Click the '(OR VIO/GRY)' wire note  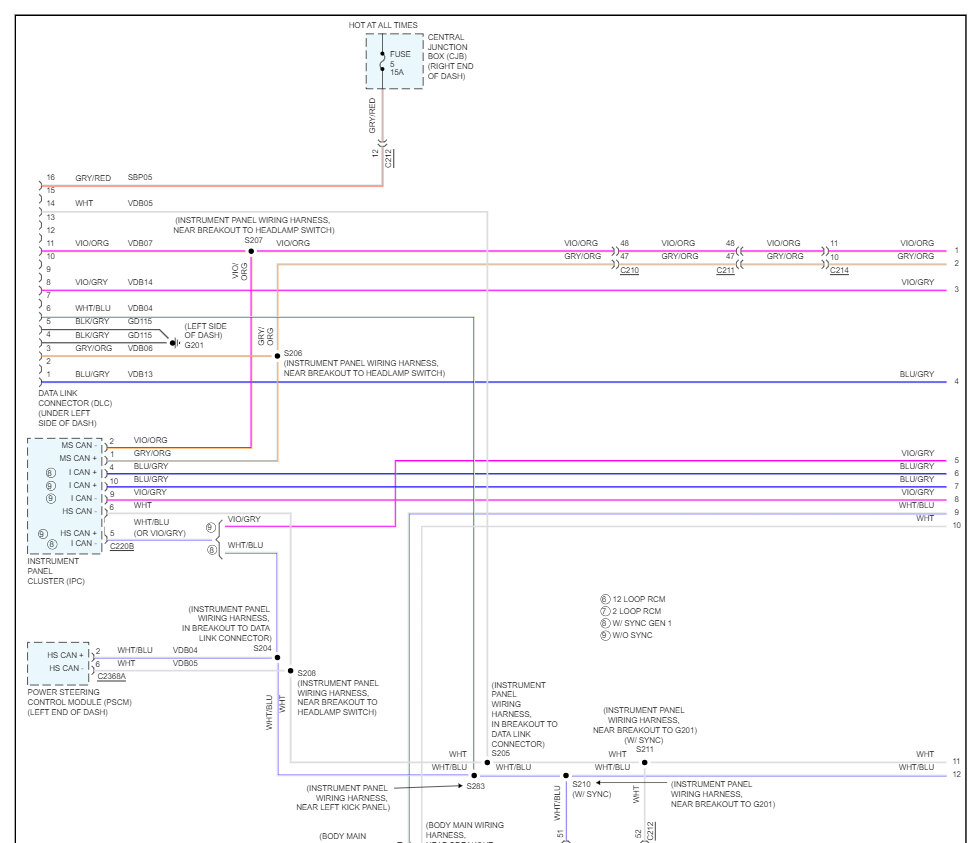pos(160,533)
